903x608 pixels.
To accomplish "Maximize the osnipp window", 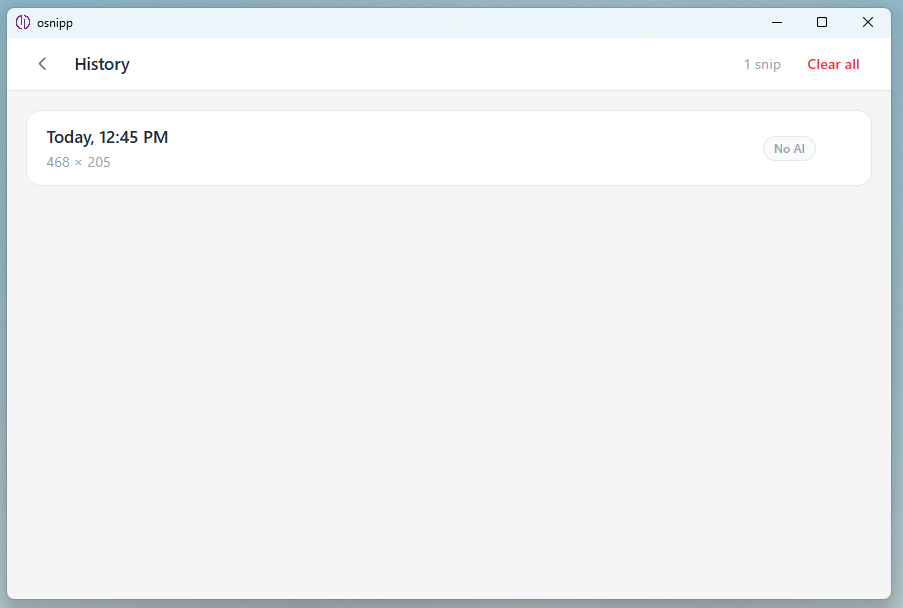I will (x=822, y=22).
